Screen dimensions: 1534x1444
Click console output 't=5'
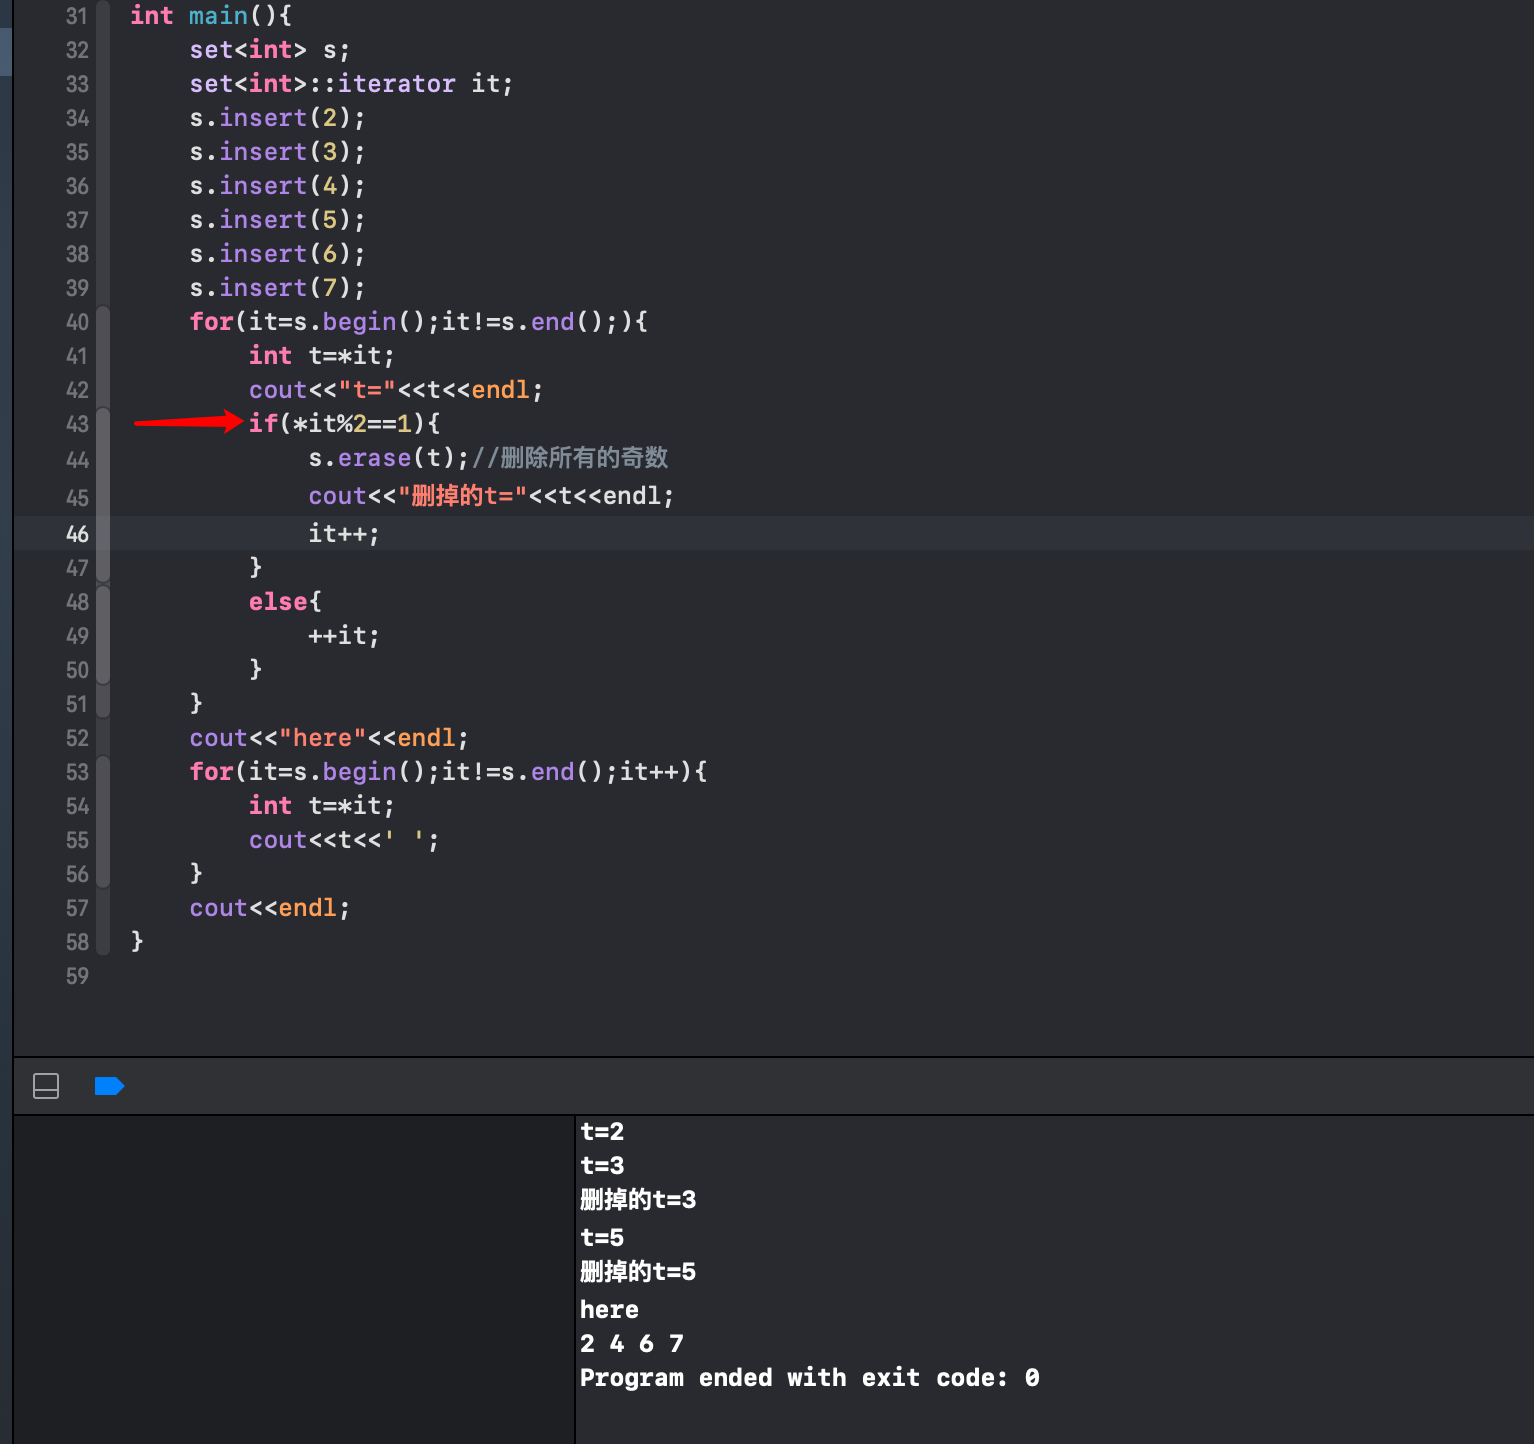[x=602, y=1238]
